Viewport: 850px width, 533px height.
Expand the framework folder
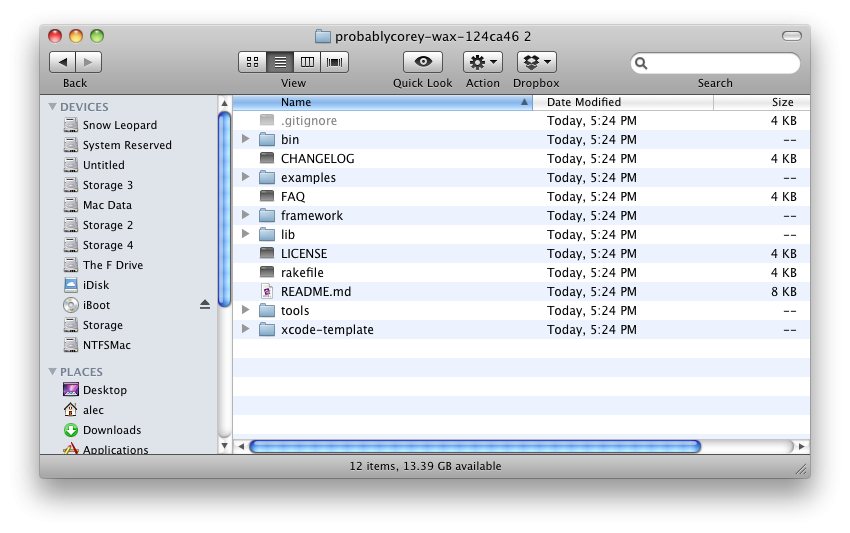pyautogui.click(x=246, y=215)
